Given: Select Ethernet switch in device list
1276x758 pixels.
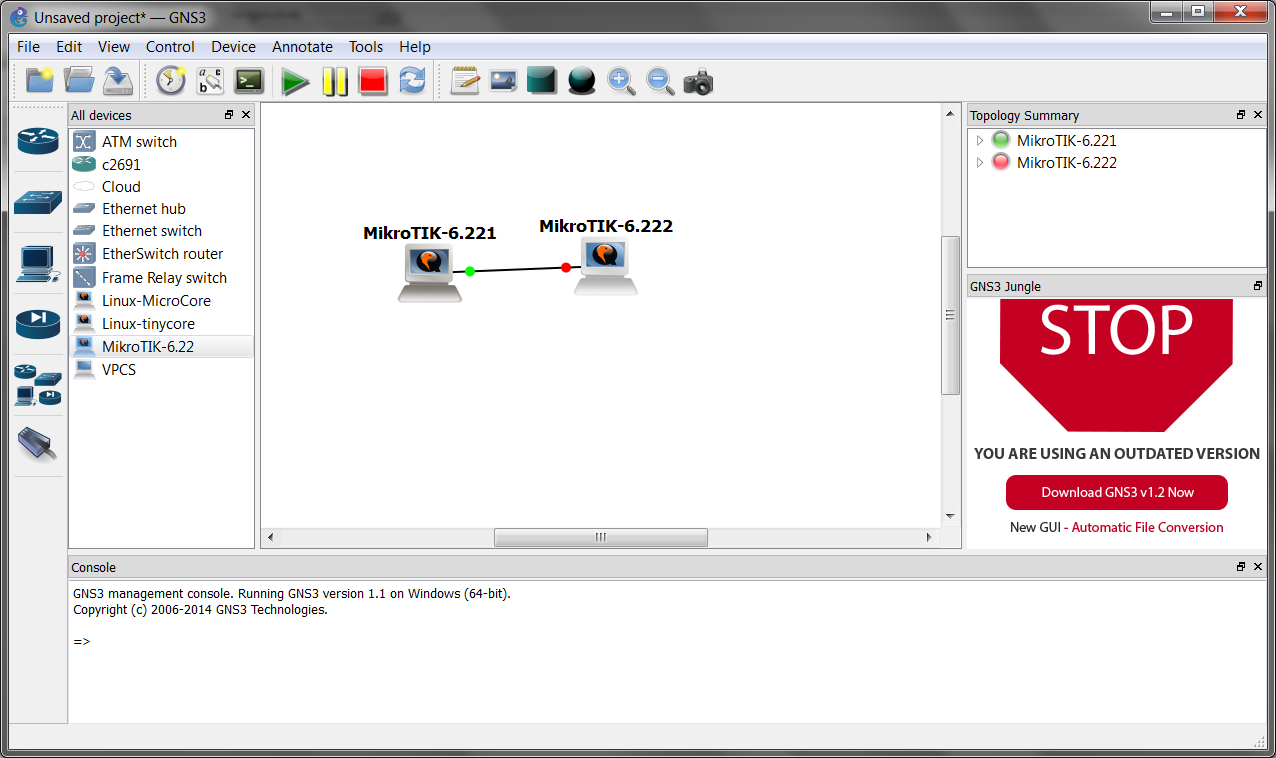Looking at the screenshot, I should pos(161,231).
